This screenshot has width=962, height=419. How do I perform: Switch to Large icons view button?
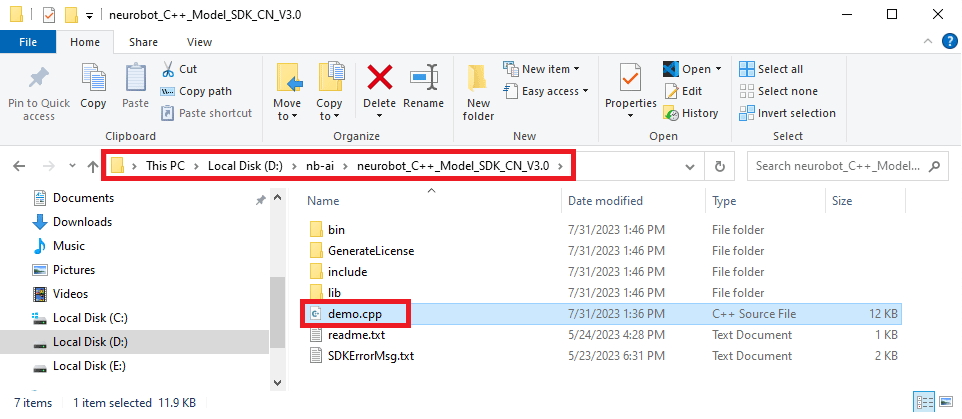(944, 403)
